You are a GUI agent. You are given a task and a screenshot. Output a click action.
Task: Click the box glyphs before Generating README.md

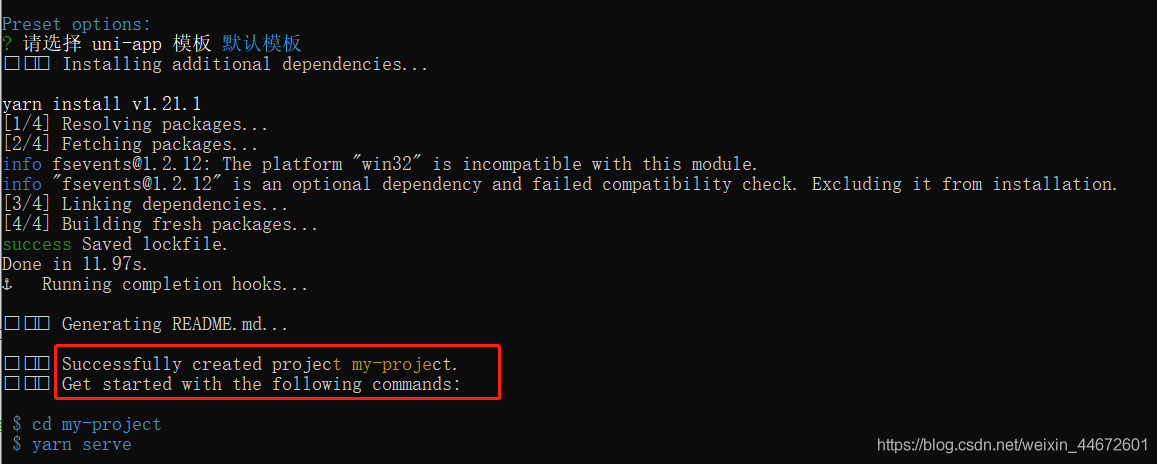[26, 324]
